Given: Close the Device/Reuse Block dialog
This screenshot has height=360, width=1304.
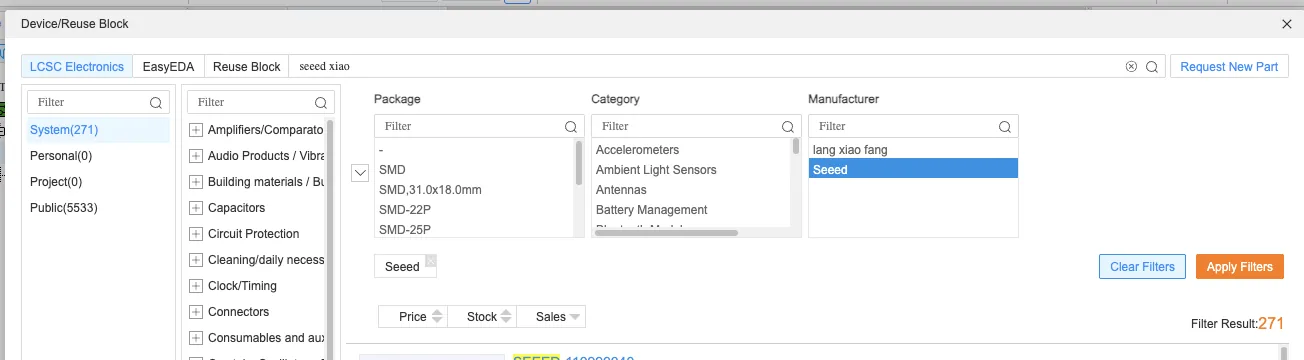Looking at the screenshot, I should (x=1286, y=24).
